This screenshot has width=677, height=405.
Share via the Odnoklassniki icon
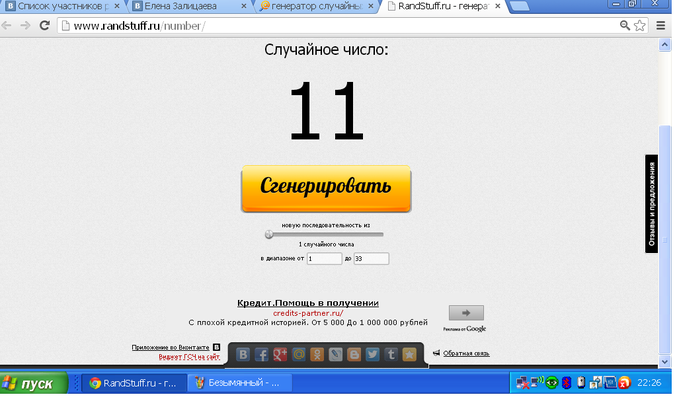click(x=317, y=354)
